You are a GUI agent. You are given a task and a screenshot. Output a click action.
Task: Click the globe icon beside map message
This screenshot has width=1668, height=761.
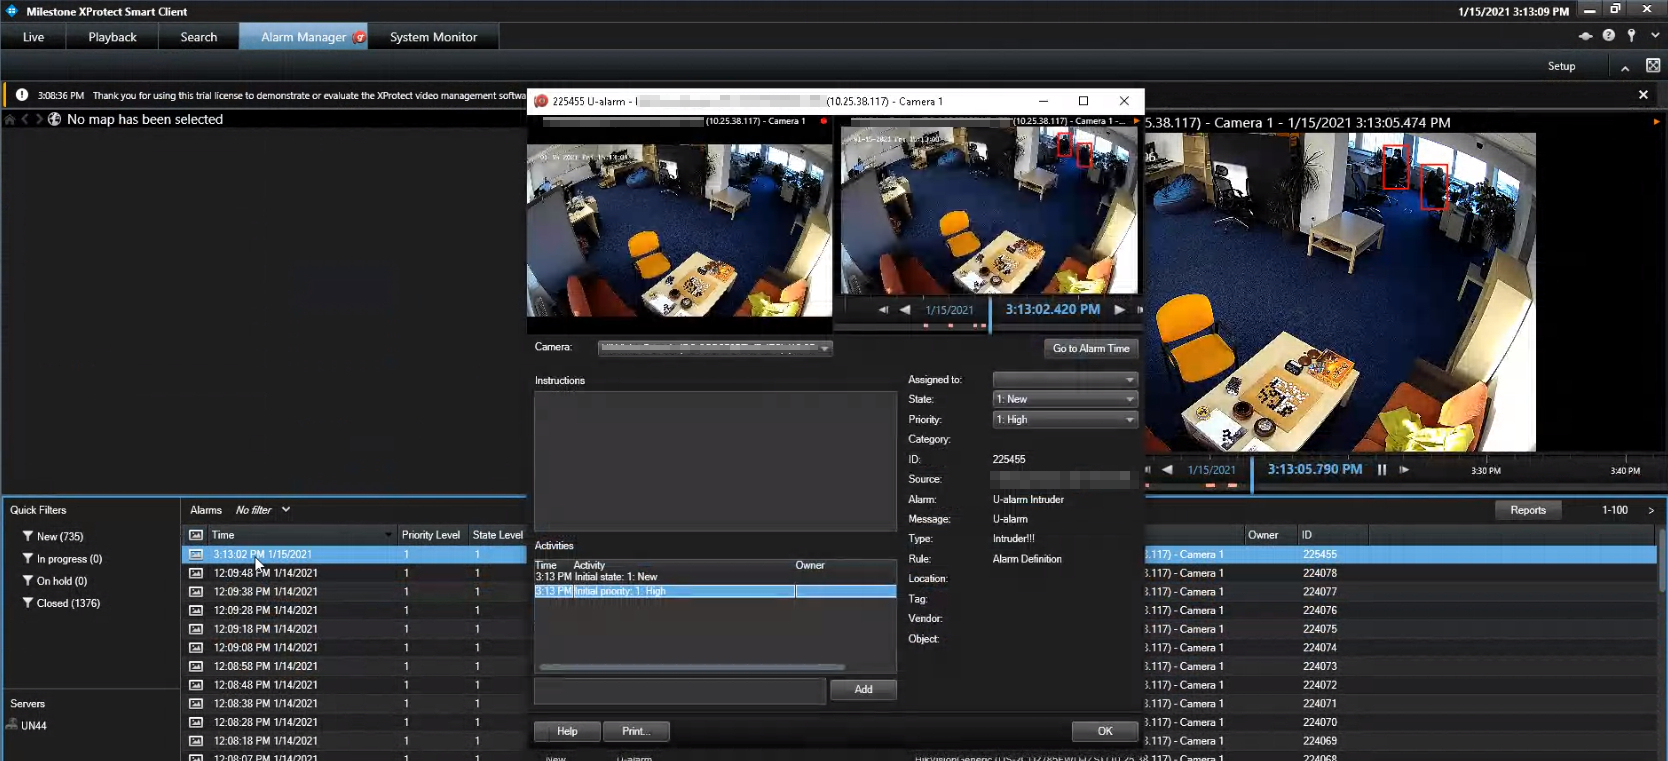point(54,119)
